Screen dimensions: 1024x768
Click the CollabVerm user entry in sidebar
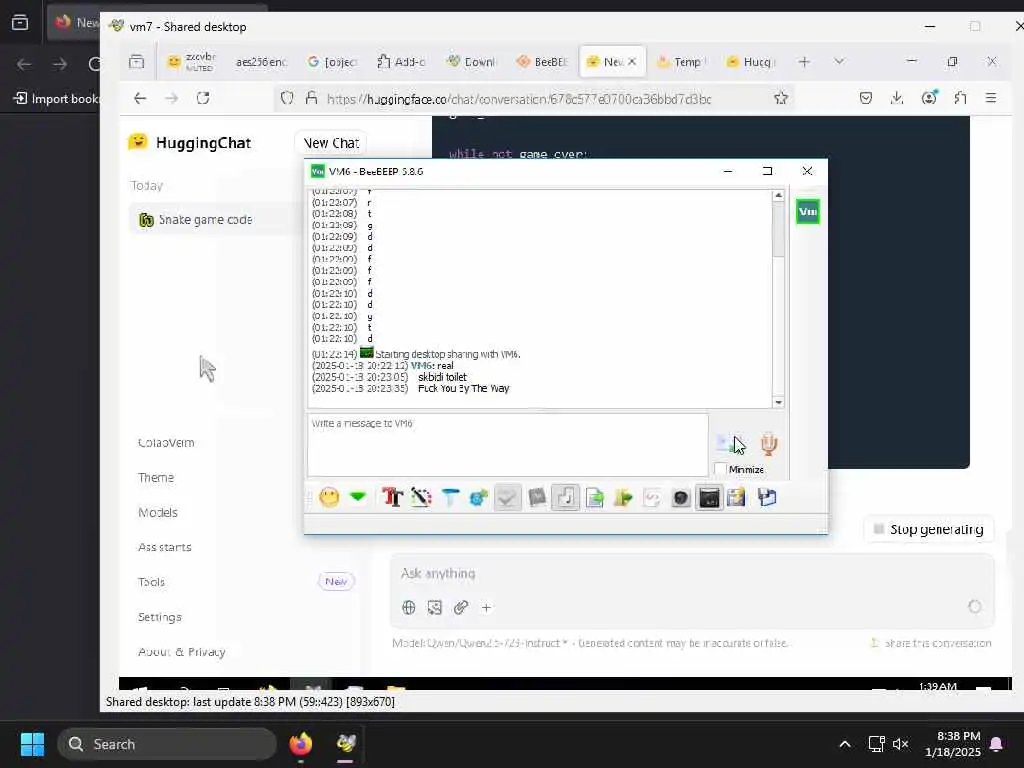[x=166, y=443]
